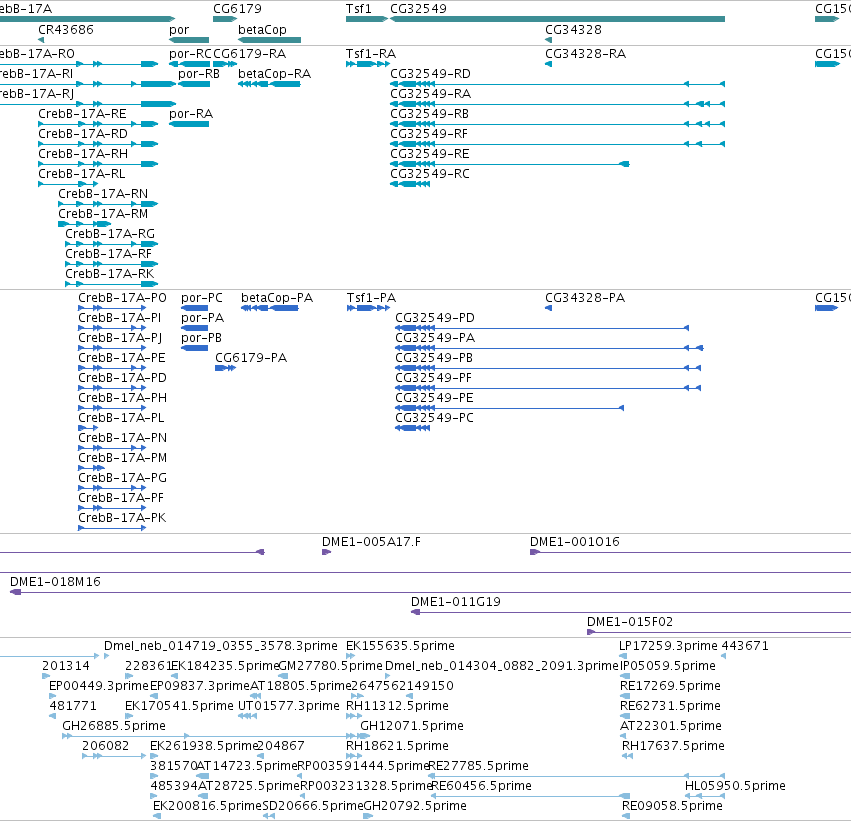Select the CR43686 gene label
Image resolution: width=851 pixels, height=821 pixels.
(66, 29)
